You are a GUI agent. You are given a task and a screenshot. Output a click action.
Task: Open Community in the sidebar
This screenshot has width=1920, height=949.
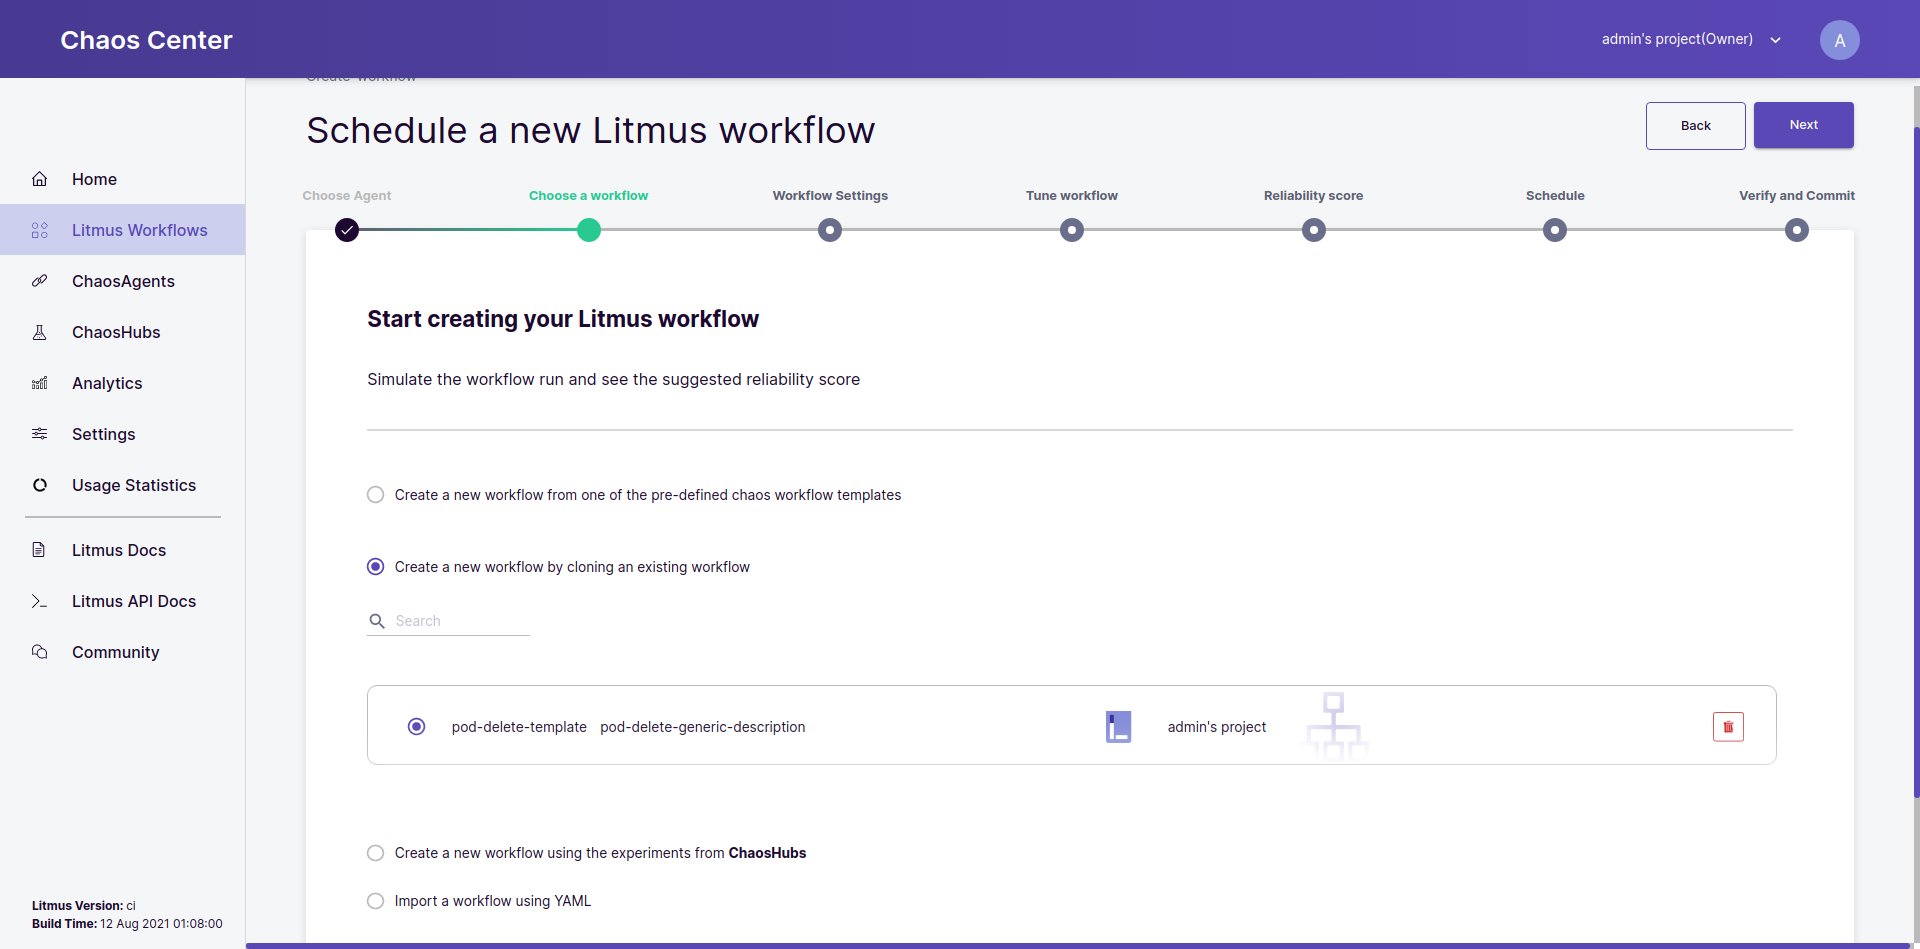pos(115,652)
